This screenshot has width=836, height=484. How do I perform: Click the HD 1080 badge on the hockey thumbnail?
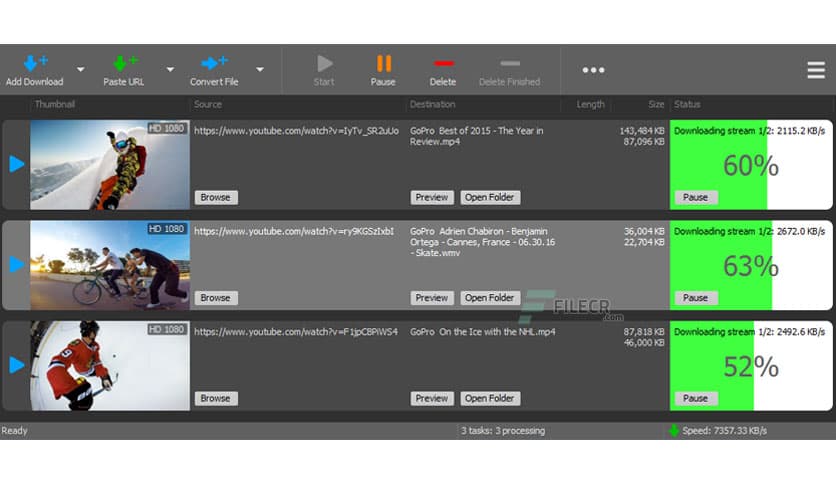(166, 329)
